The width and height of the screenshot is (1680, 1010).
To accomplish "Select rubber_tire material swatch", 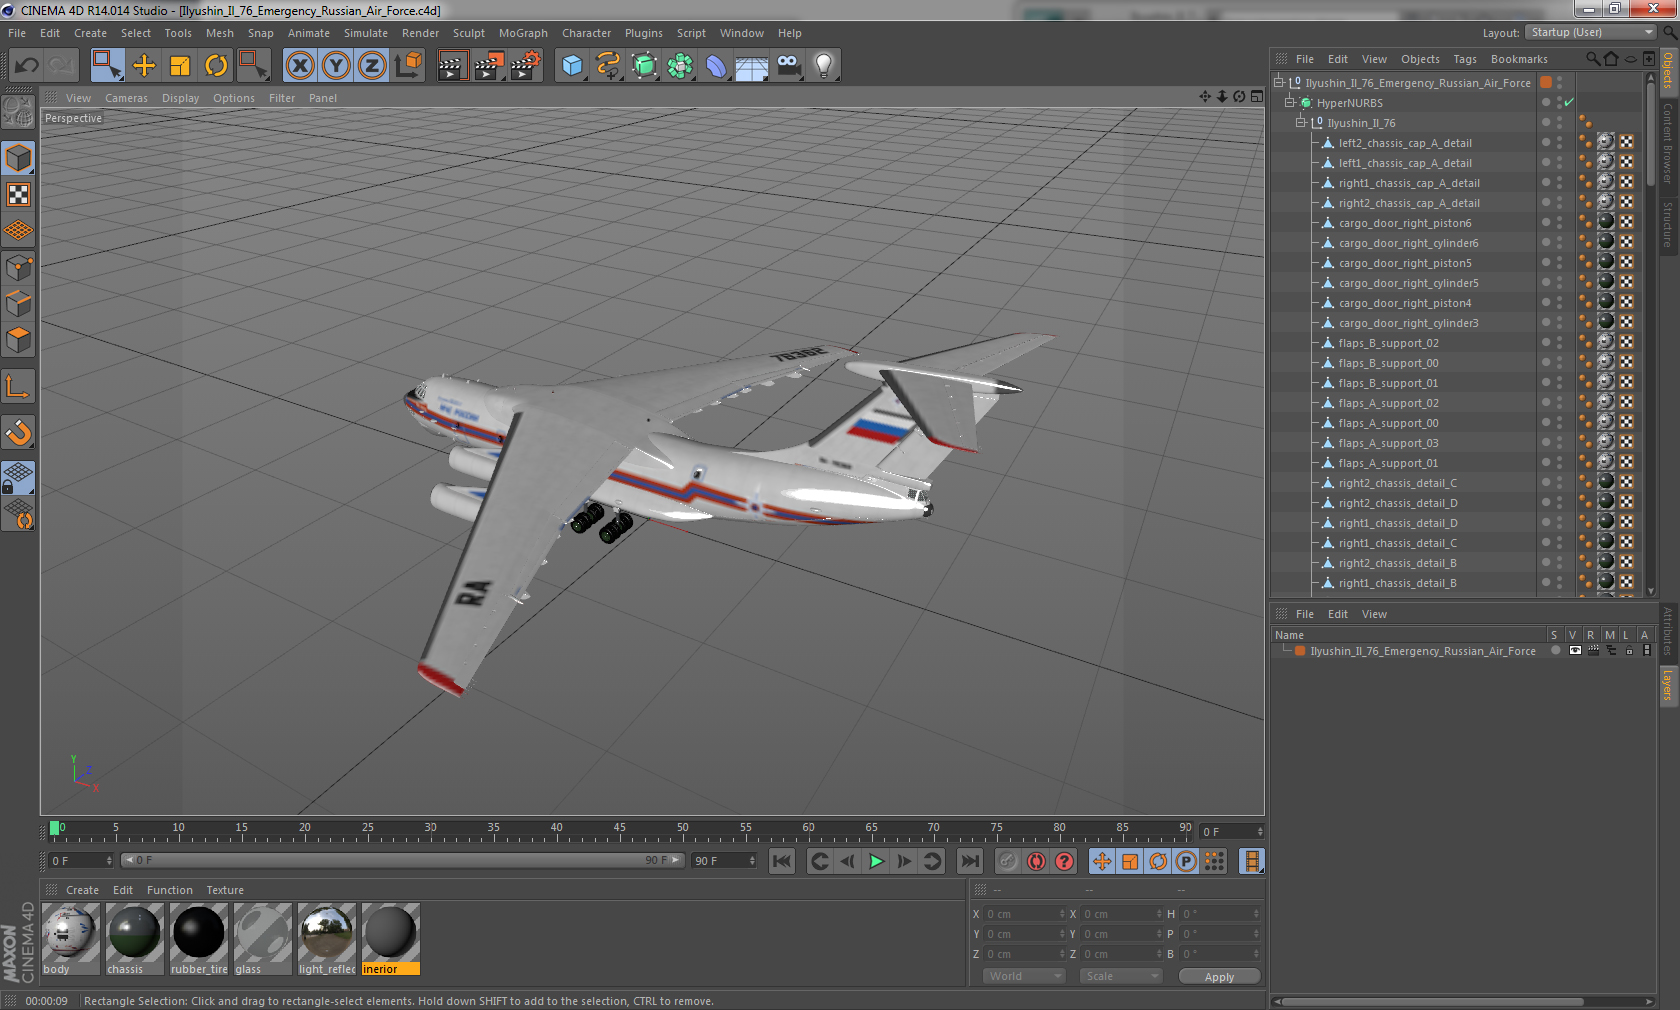I will pos(199,939).
